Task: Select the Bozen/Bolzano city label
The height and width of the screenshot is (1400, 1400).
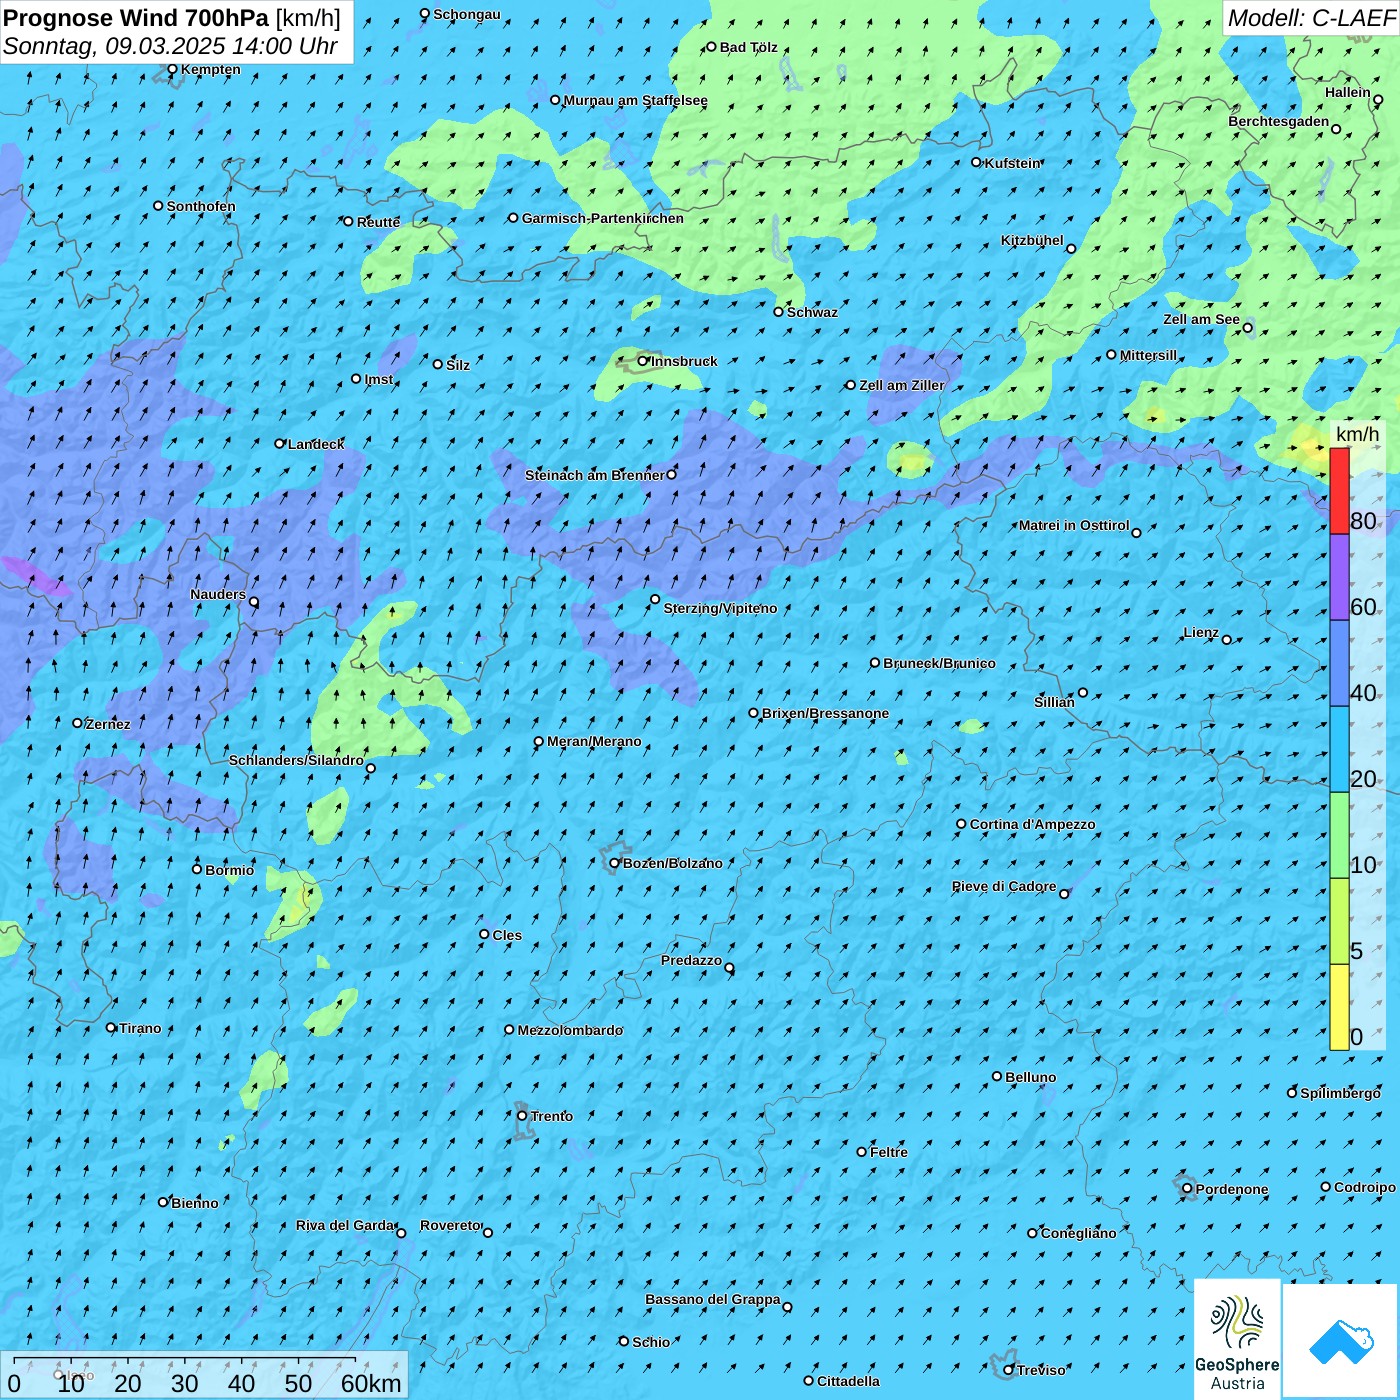Action: click(672, 863)
